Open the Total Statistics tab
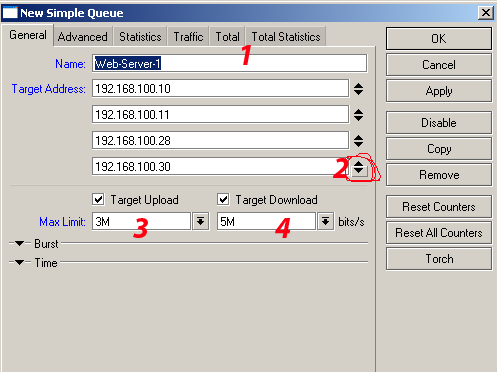 click(x=286, y=36)
